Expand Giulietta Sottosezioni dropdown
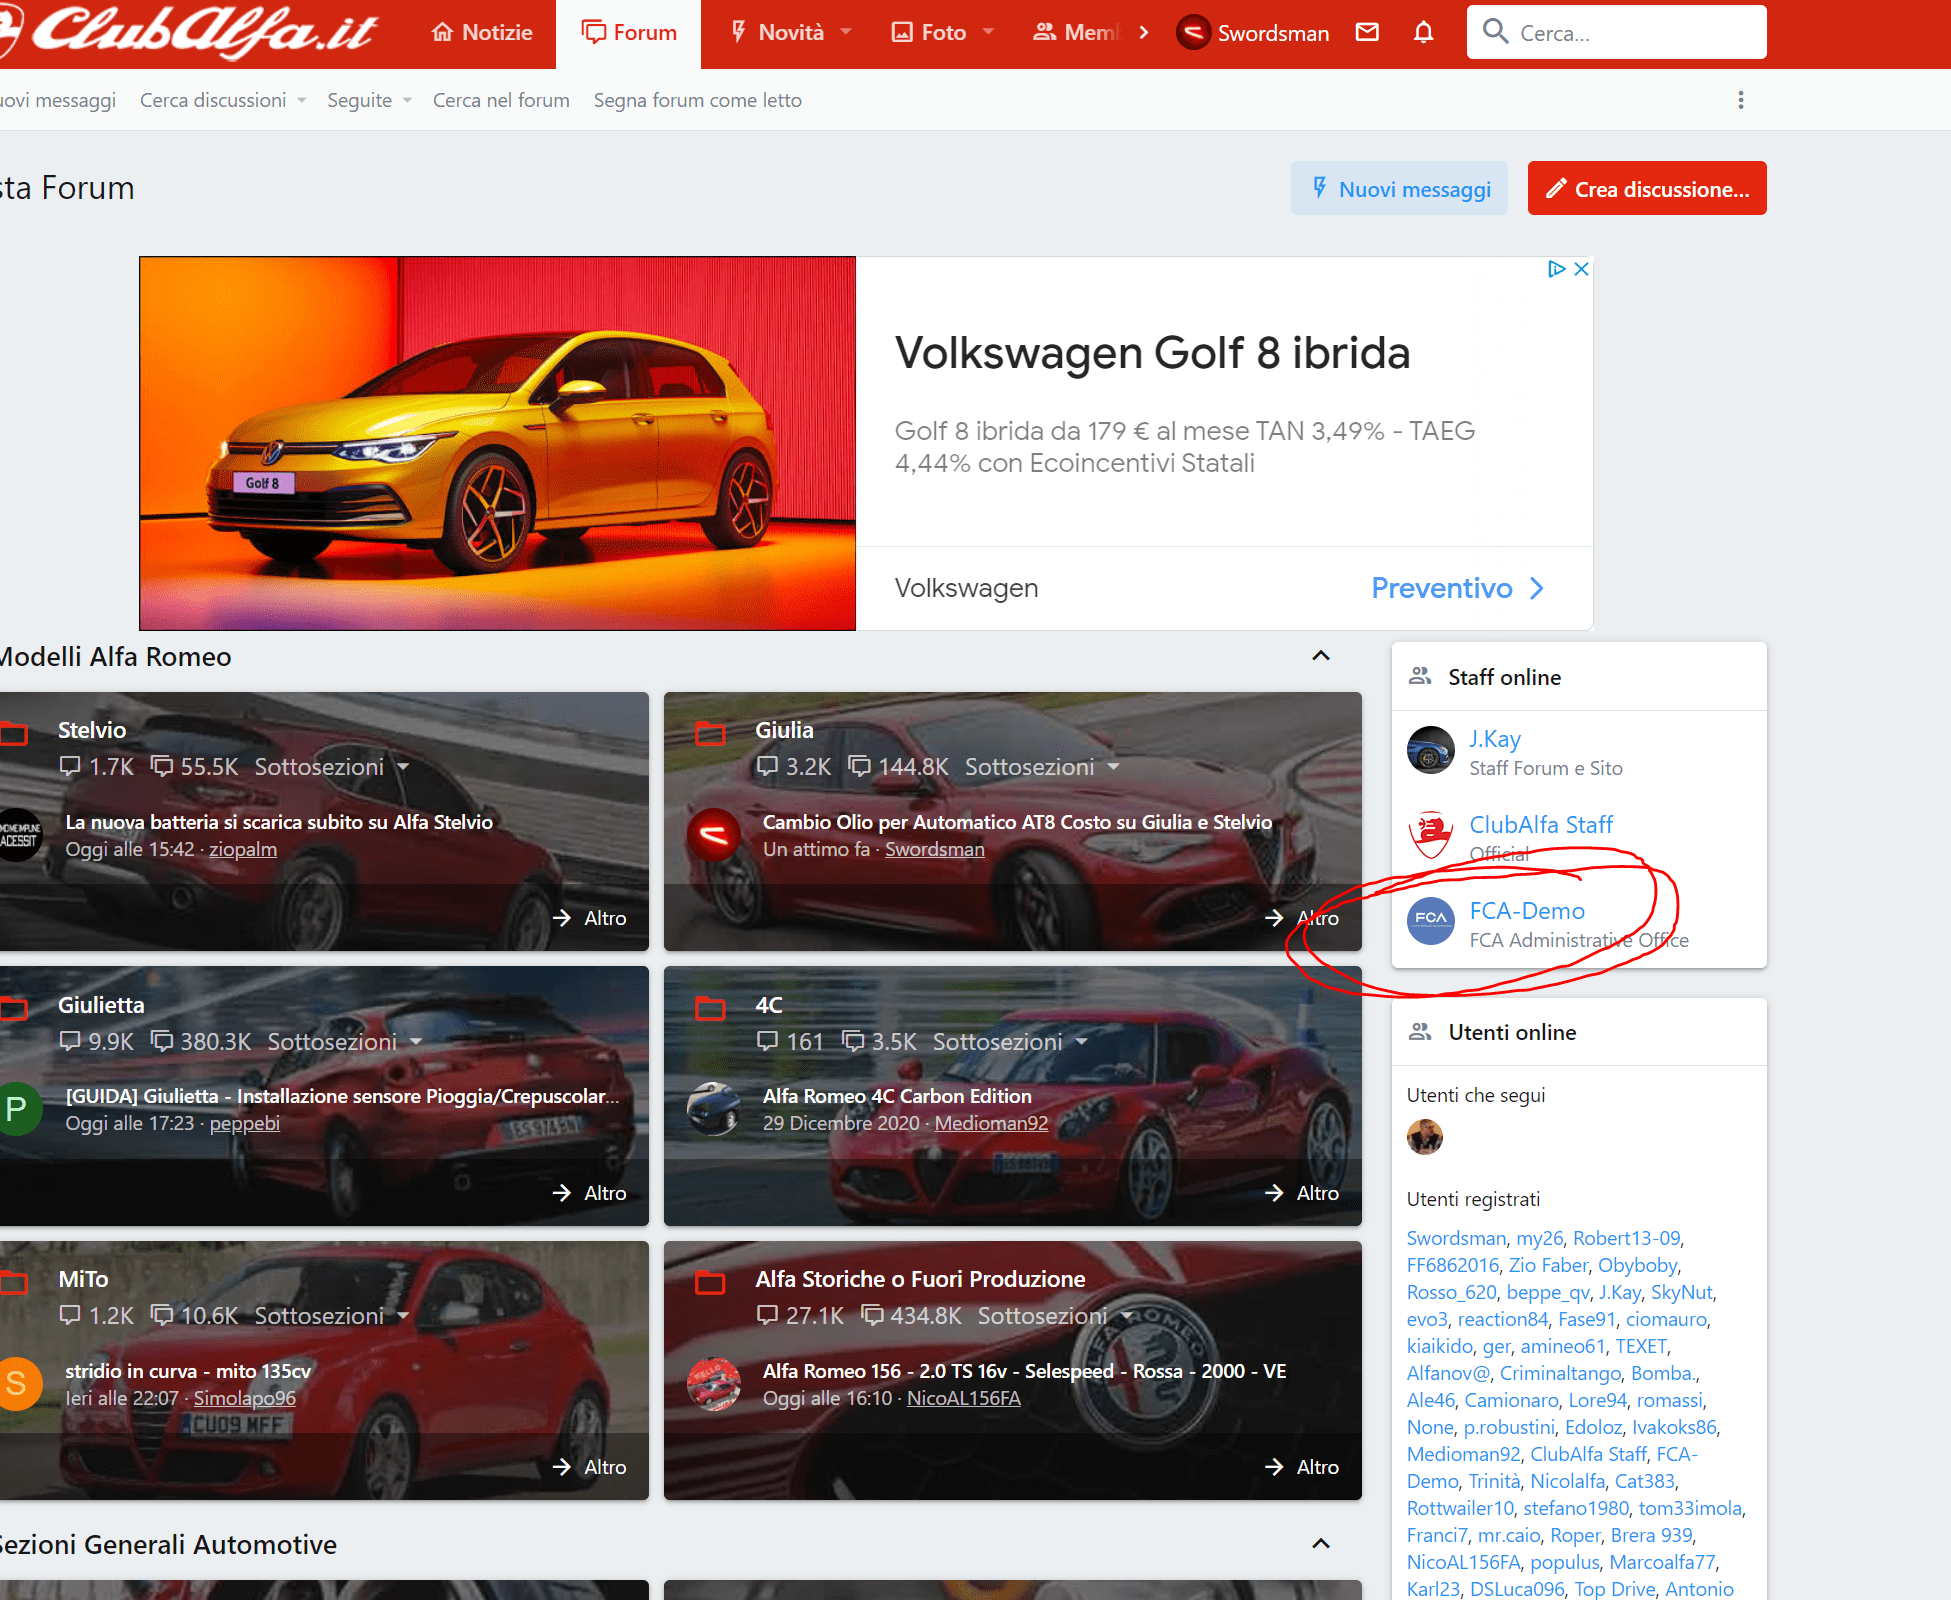Viewport: 1951px width, 1600px height. pyautogui.click(x=345, y=1042)
